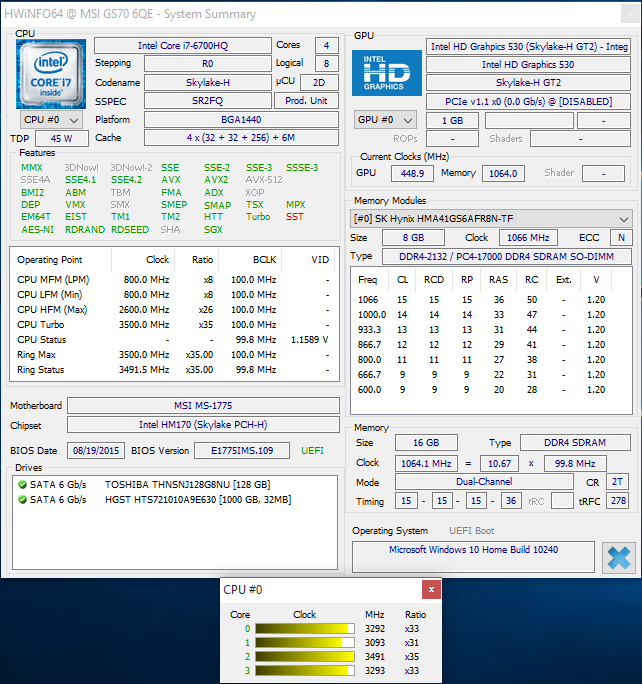The height and width of the screenshot is (684, 642).
Task: Click the TOSHIBA SATA drive status icon
Action: click(22, 485)
